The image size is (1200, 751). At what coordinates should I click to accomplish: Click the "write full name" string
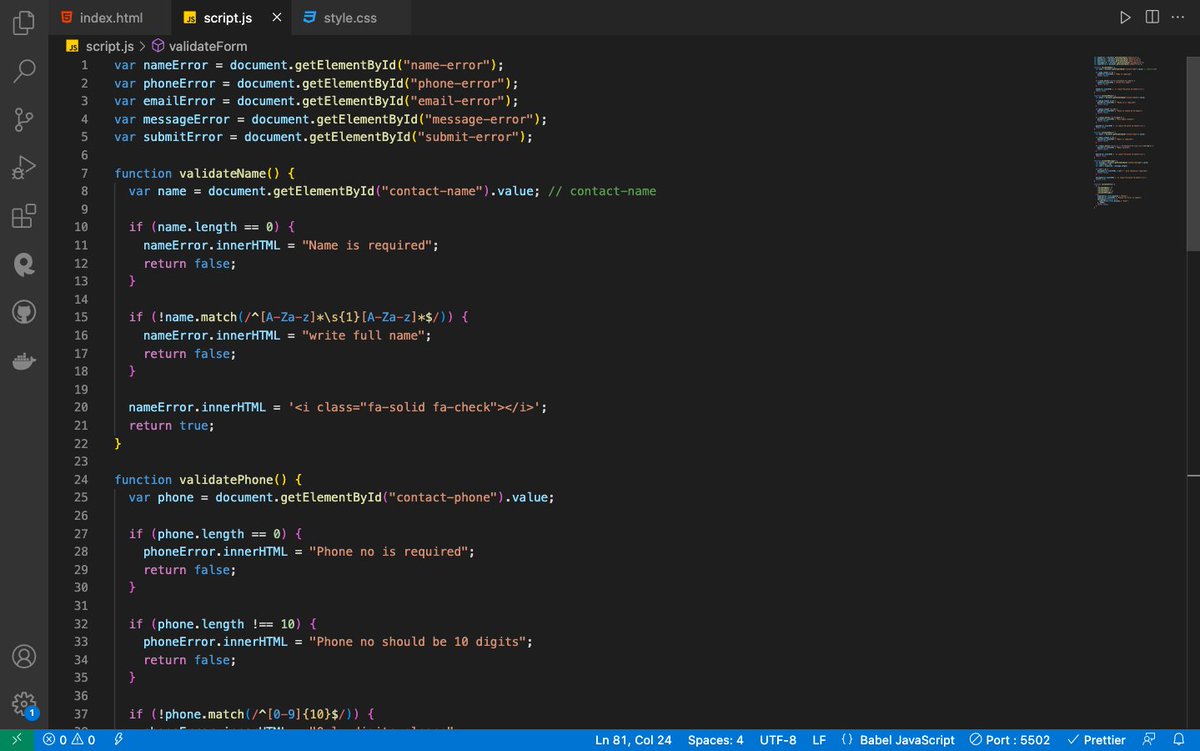click(x=363, y=335)
